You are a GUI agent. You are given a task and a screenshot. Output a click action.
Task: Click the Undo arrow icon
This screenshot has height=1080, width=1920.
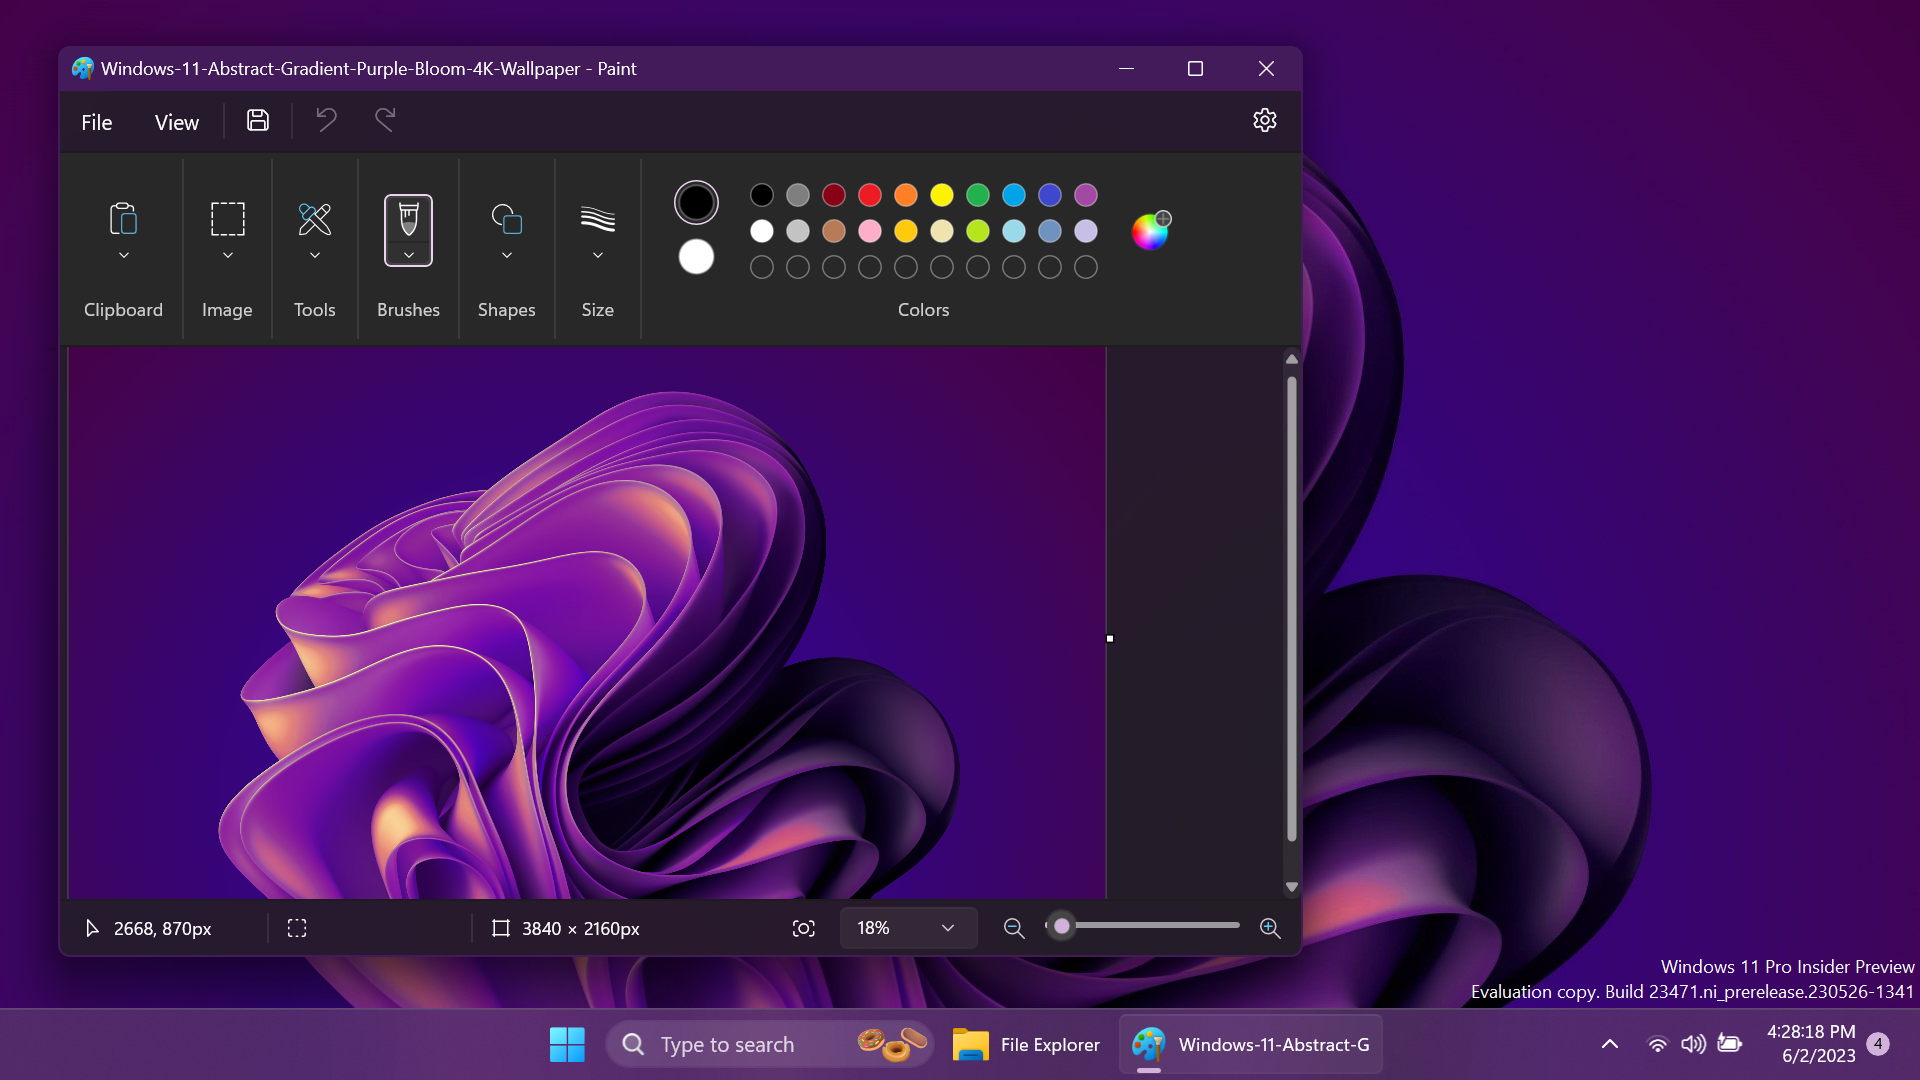(x=326, y=121)
